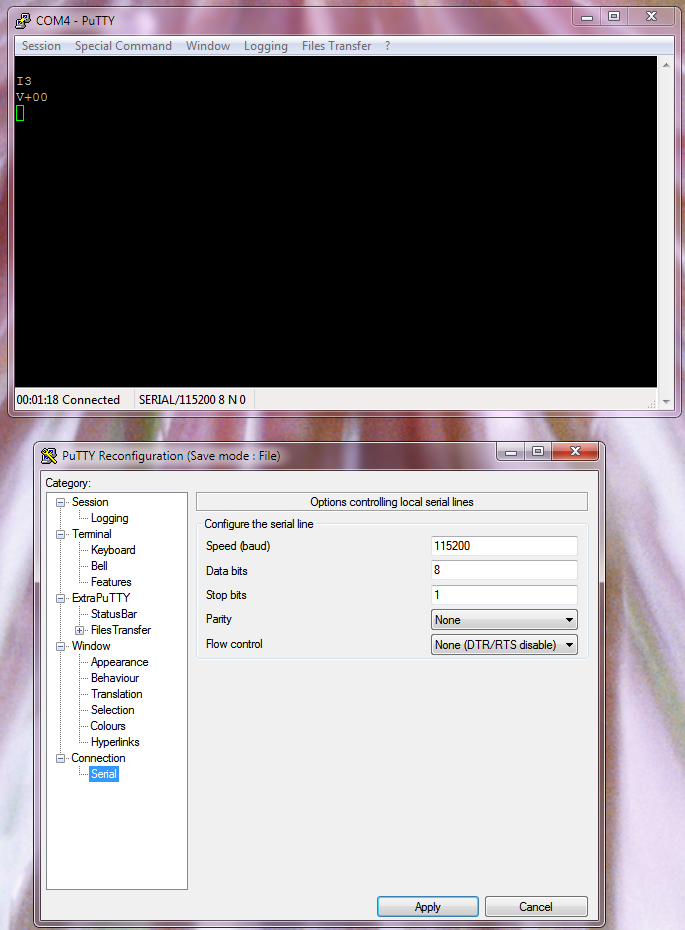Select the Terminal category
The width and height of the screenshot is (685, 930).
click(x=92, y=534)
